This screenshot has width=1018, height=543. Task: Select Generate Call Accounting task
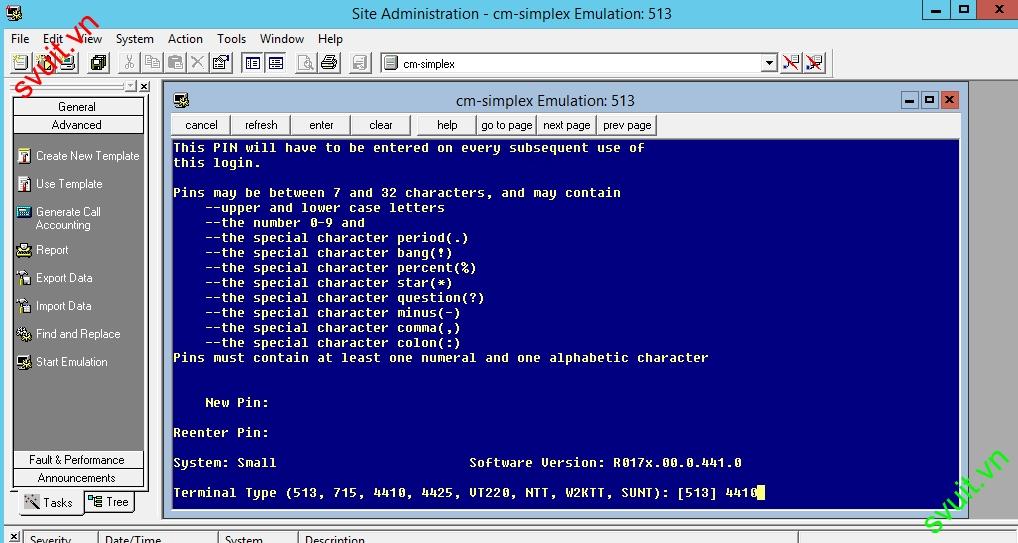coord(58,218)
